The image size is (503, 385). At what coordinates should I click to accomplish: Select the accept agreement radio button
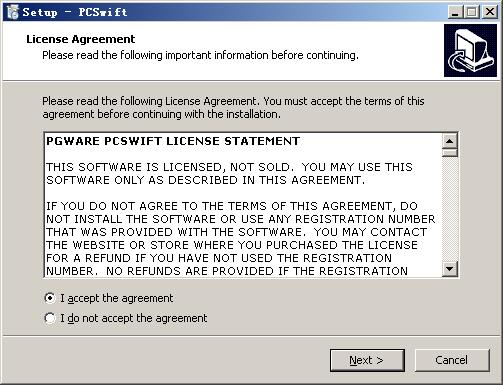click(x=50, y=298)
